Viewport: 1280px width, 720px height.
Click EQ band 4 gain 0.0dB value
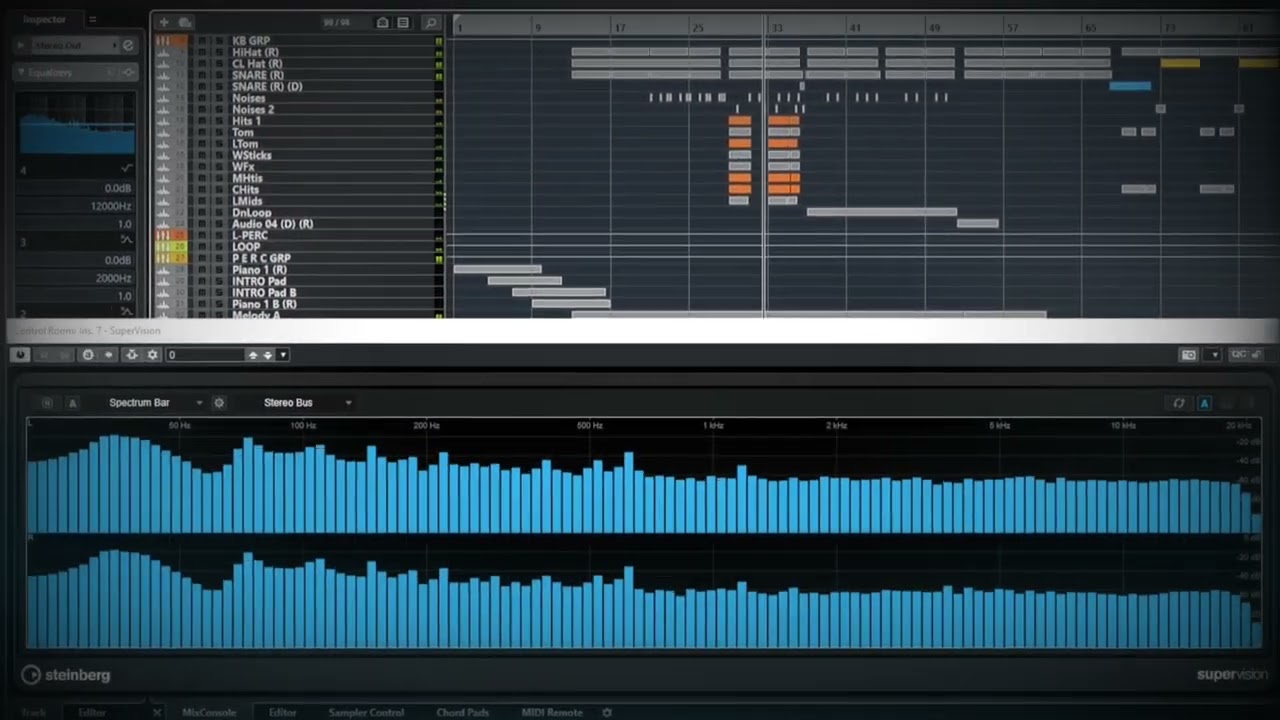[x=118, y=188]
